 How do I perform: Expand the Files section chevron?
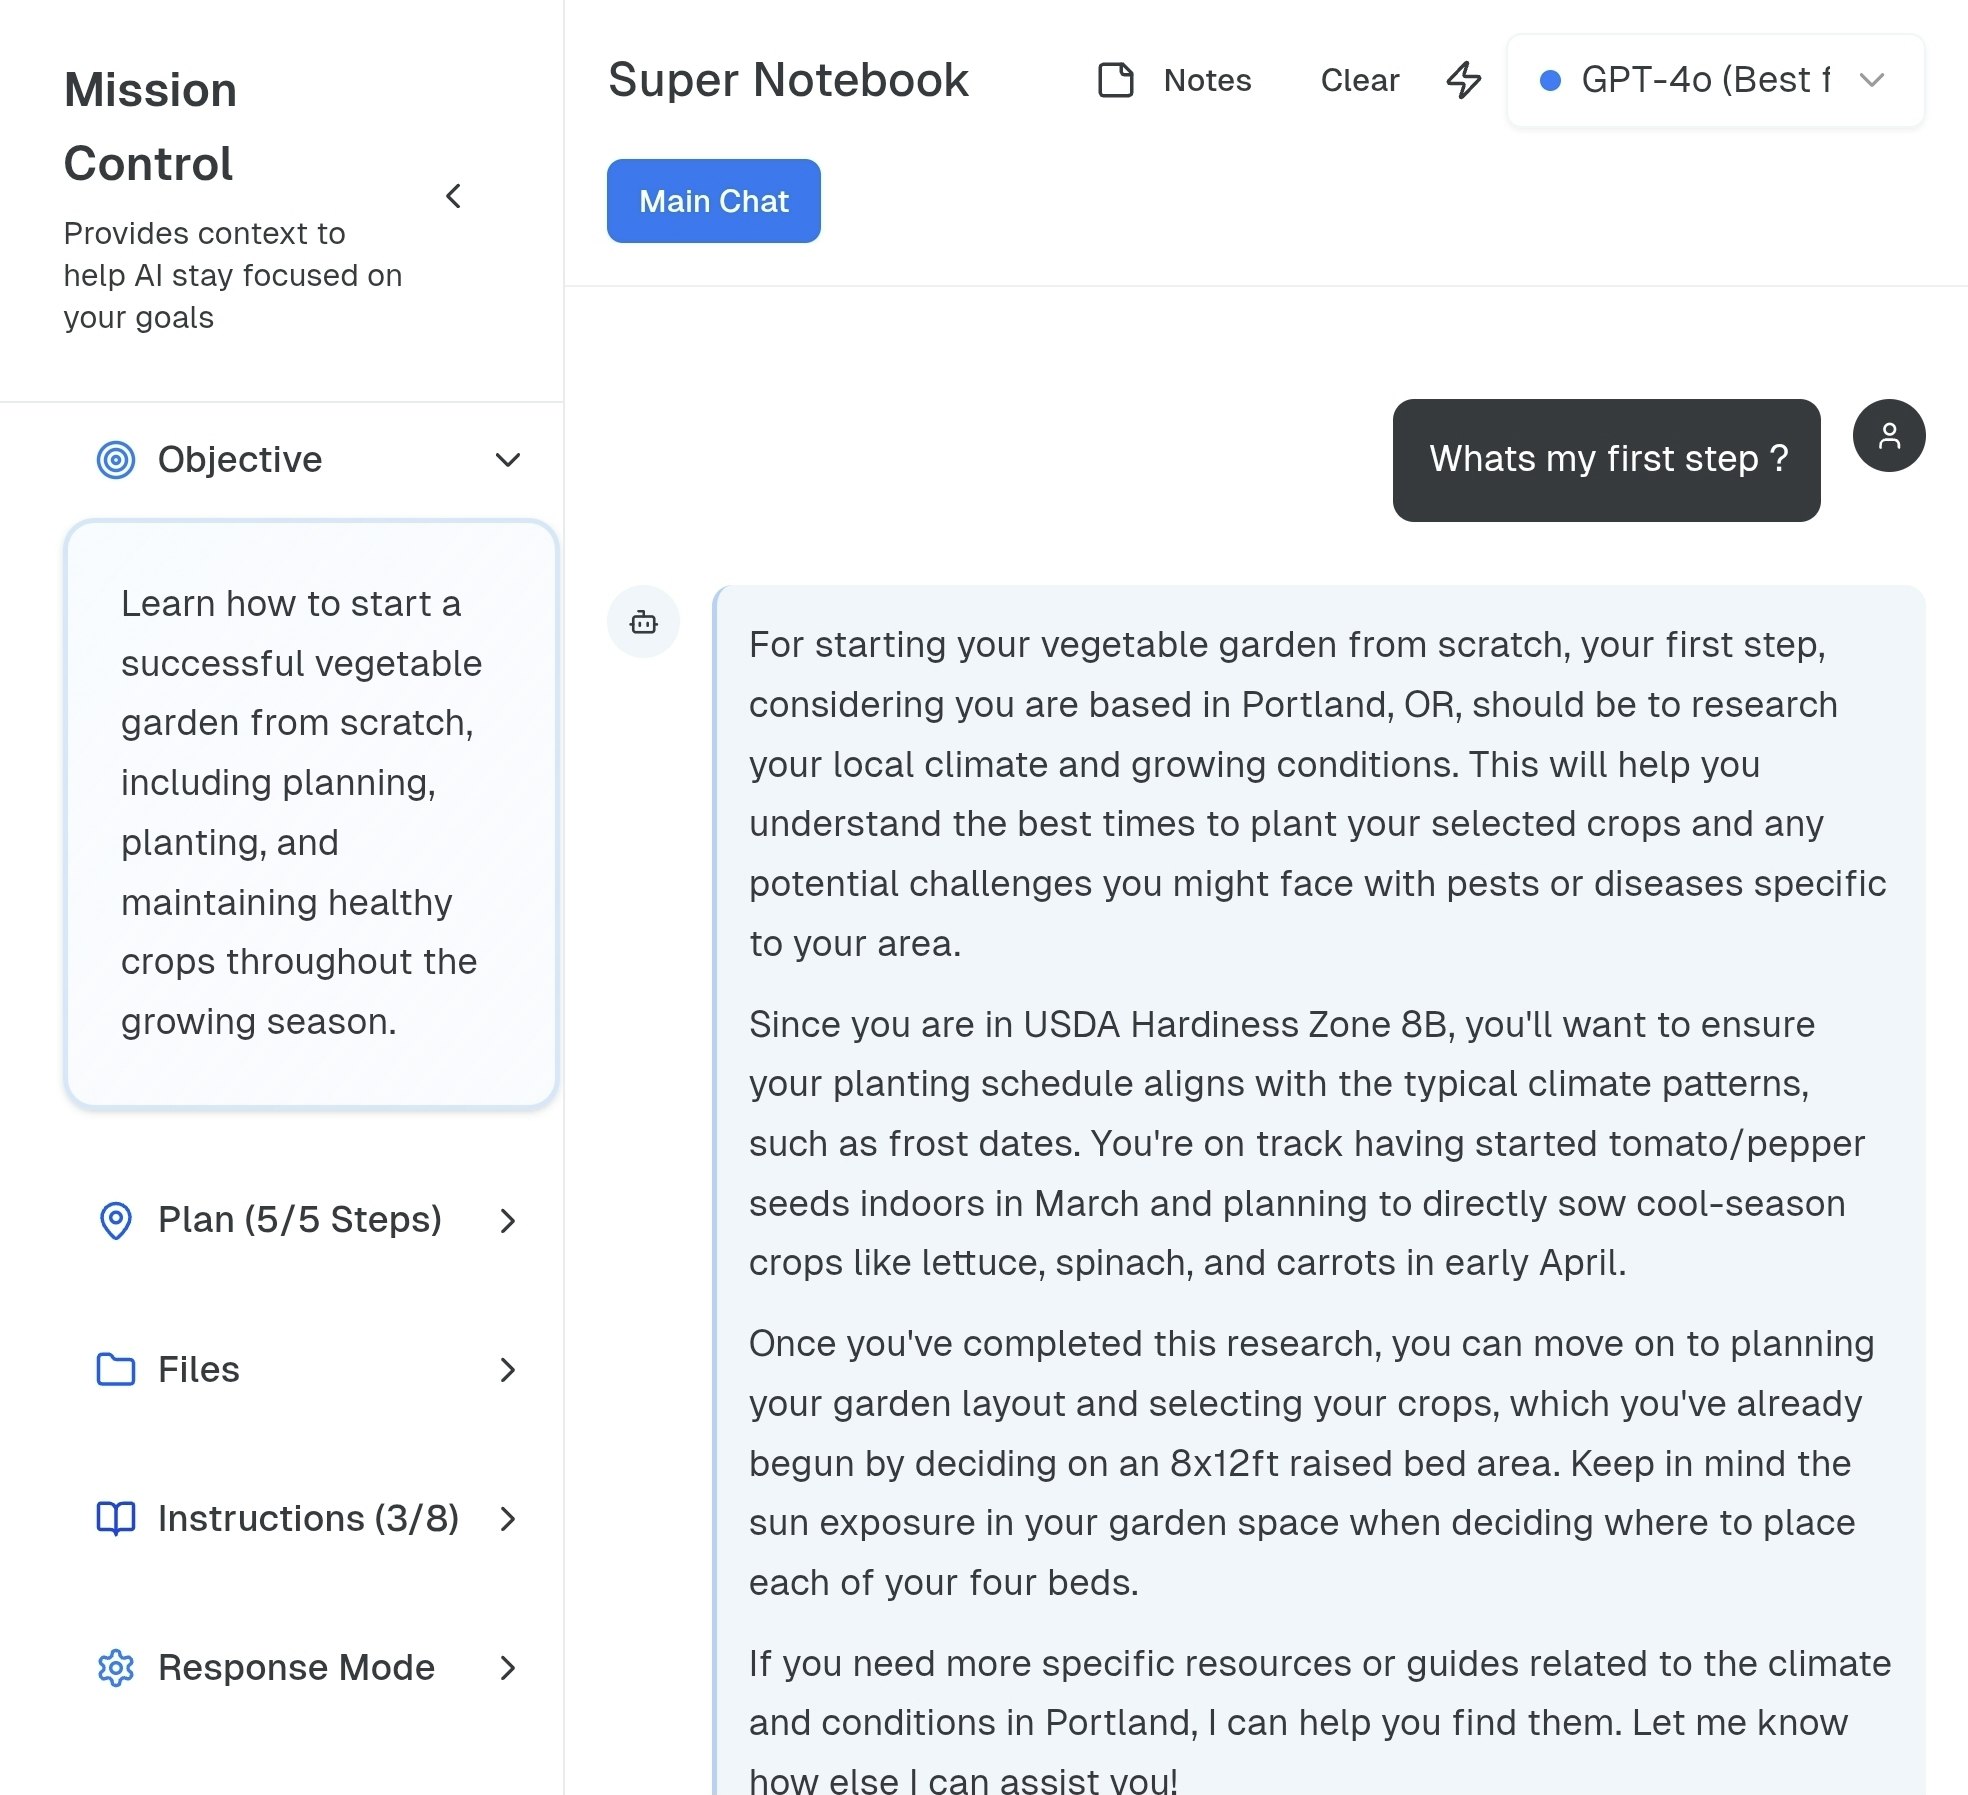[508, 1369]
